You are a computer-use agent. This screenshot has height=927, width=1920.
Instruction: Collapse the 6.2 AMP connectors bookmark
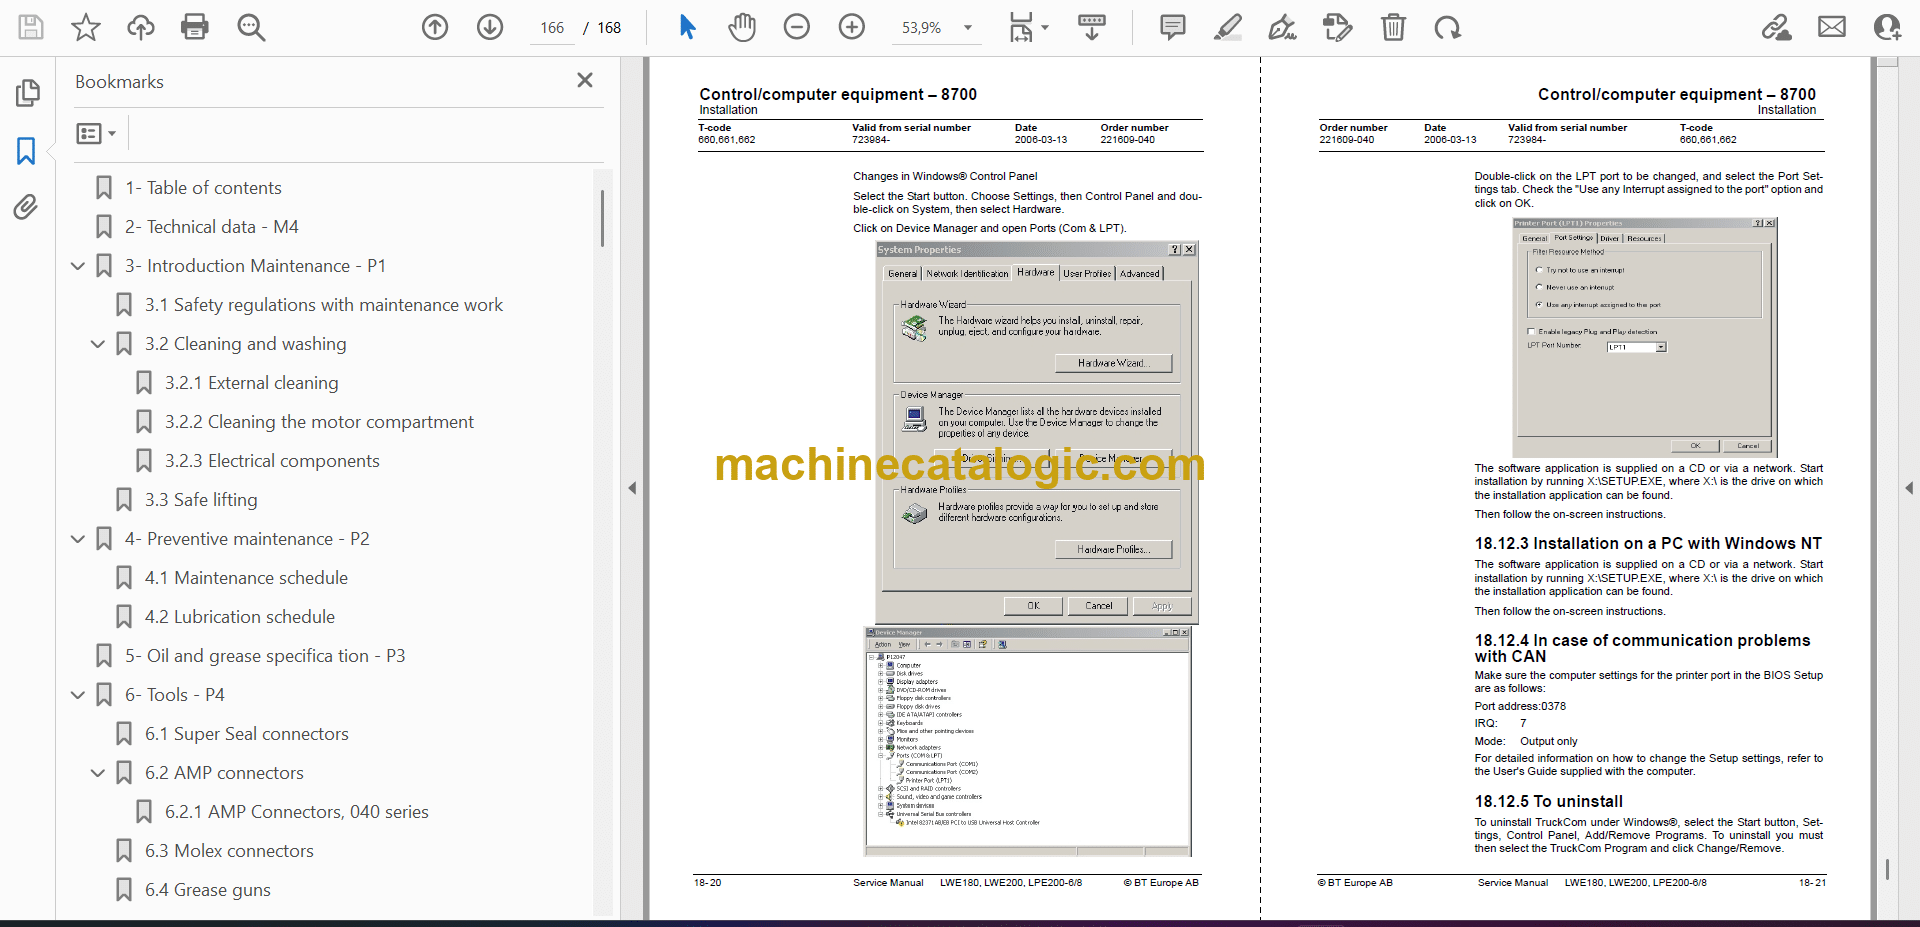pos(98,773)
